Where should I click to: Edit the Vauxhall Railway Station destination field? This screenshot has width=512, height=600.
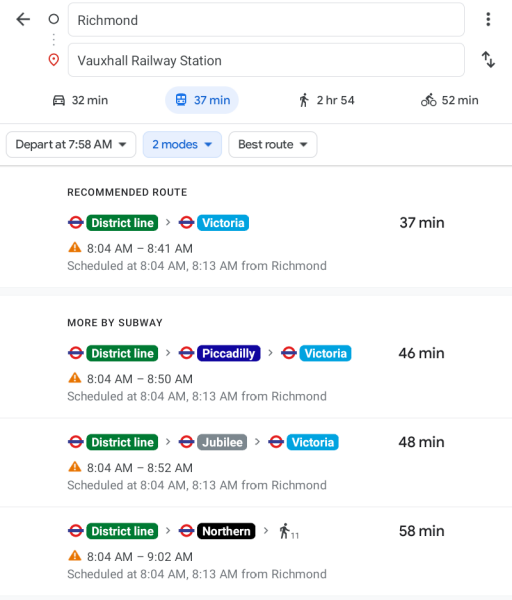click(266, 60)
